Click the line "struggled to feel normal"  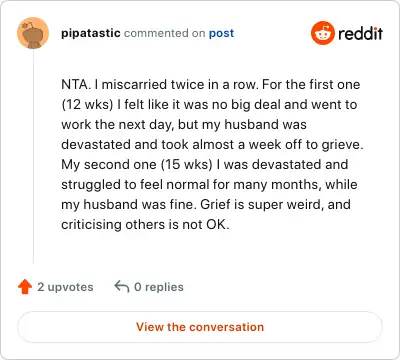click(x=137, y=185)
